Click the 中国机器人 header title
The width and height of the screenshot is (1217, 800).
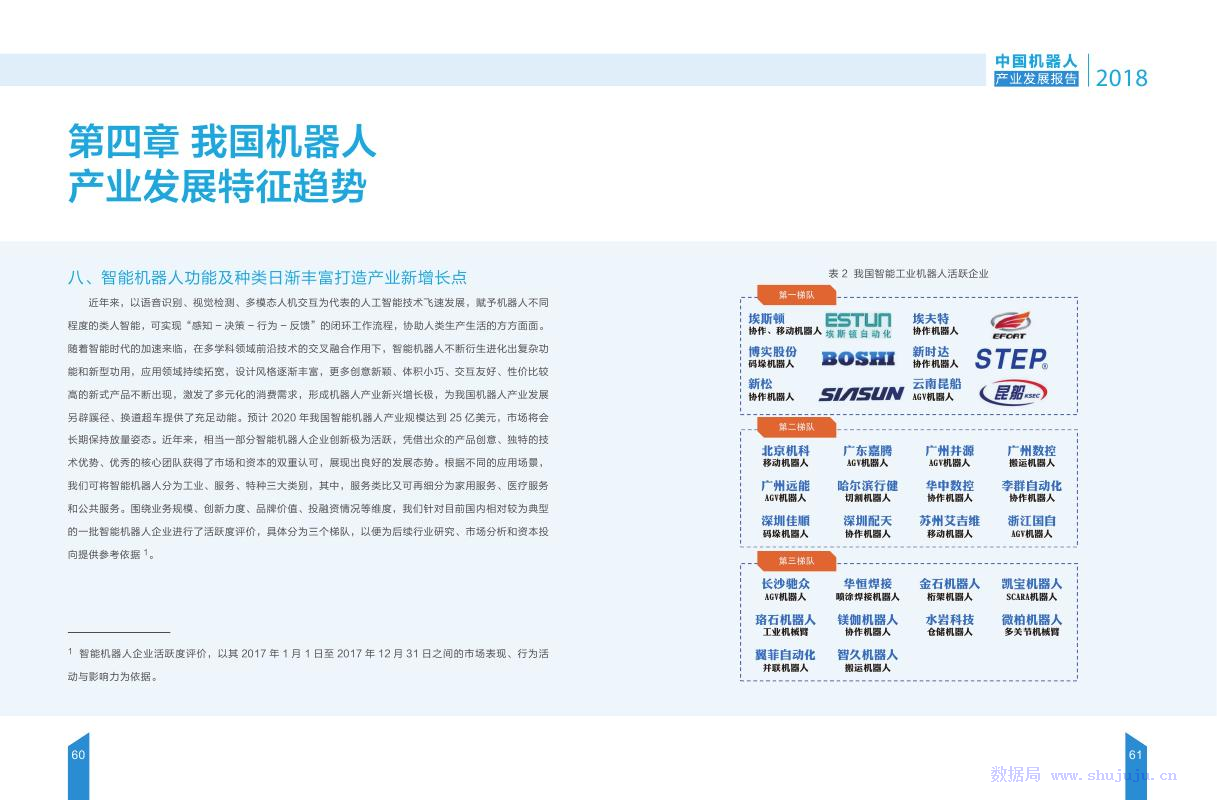click(1037, 62)
